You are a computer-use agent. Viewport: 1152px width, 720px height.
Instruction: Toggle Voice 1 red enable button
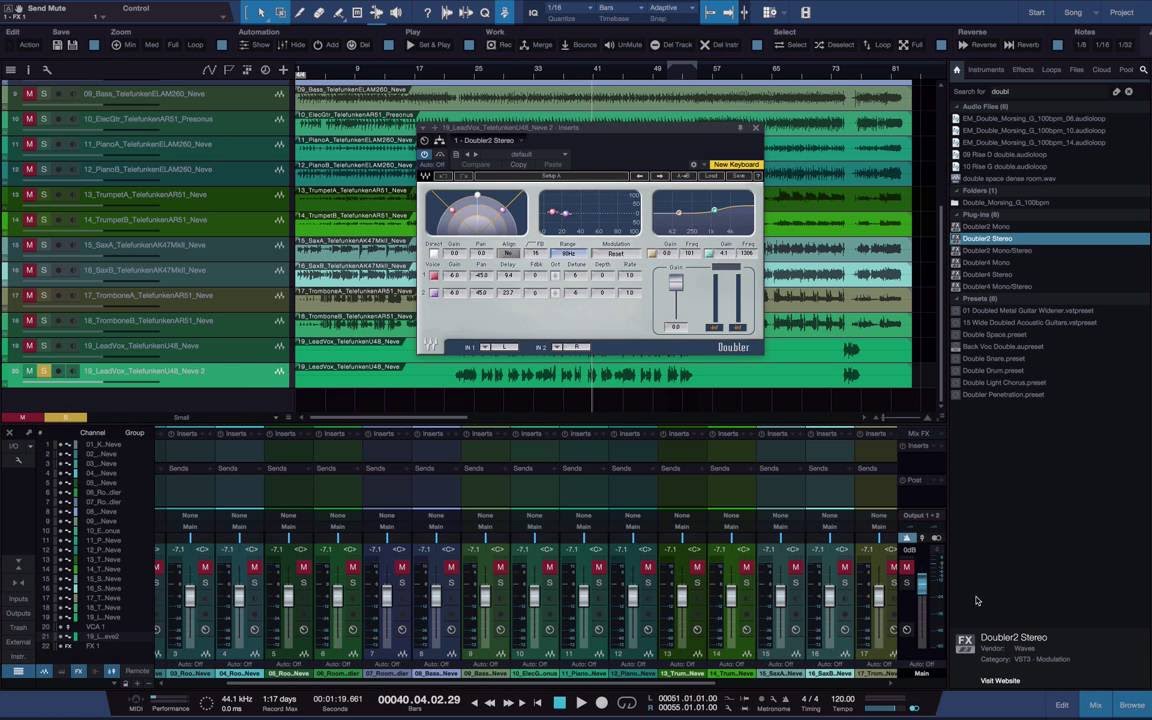(434, 276)
